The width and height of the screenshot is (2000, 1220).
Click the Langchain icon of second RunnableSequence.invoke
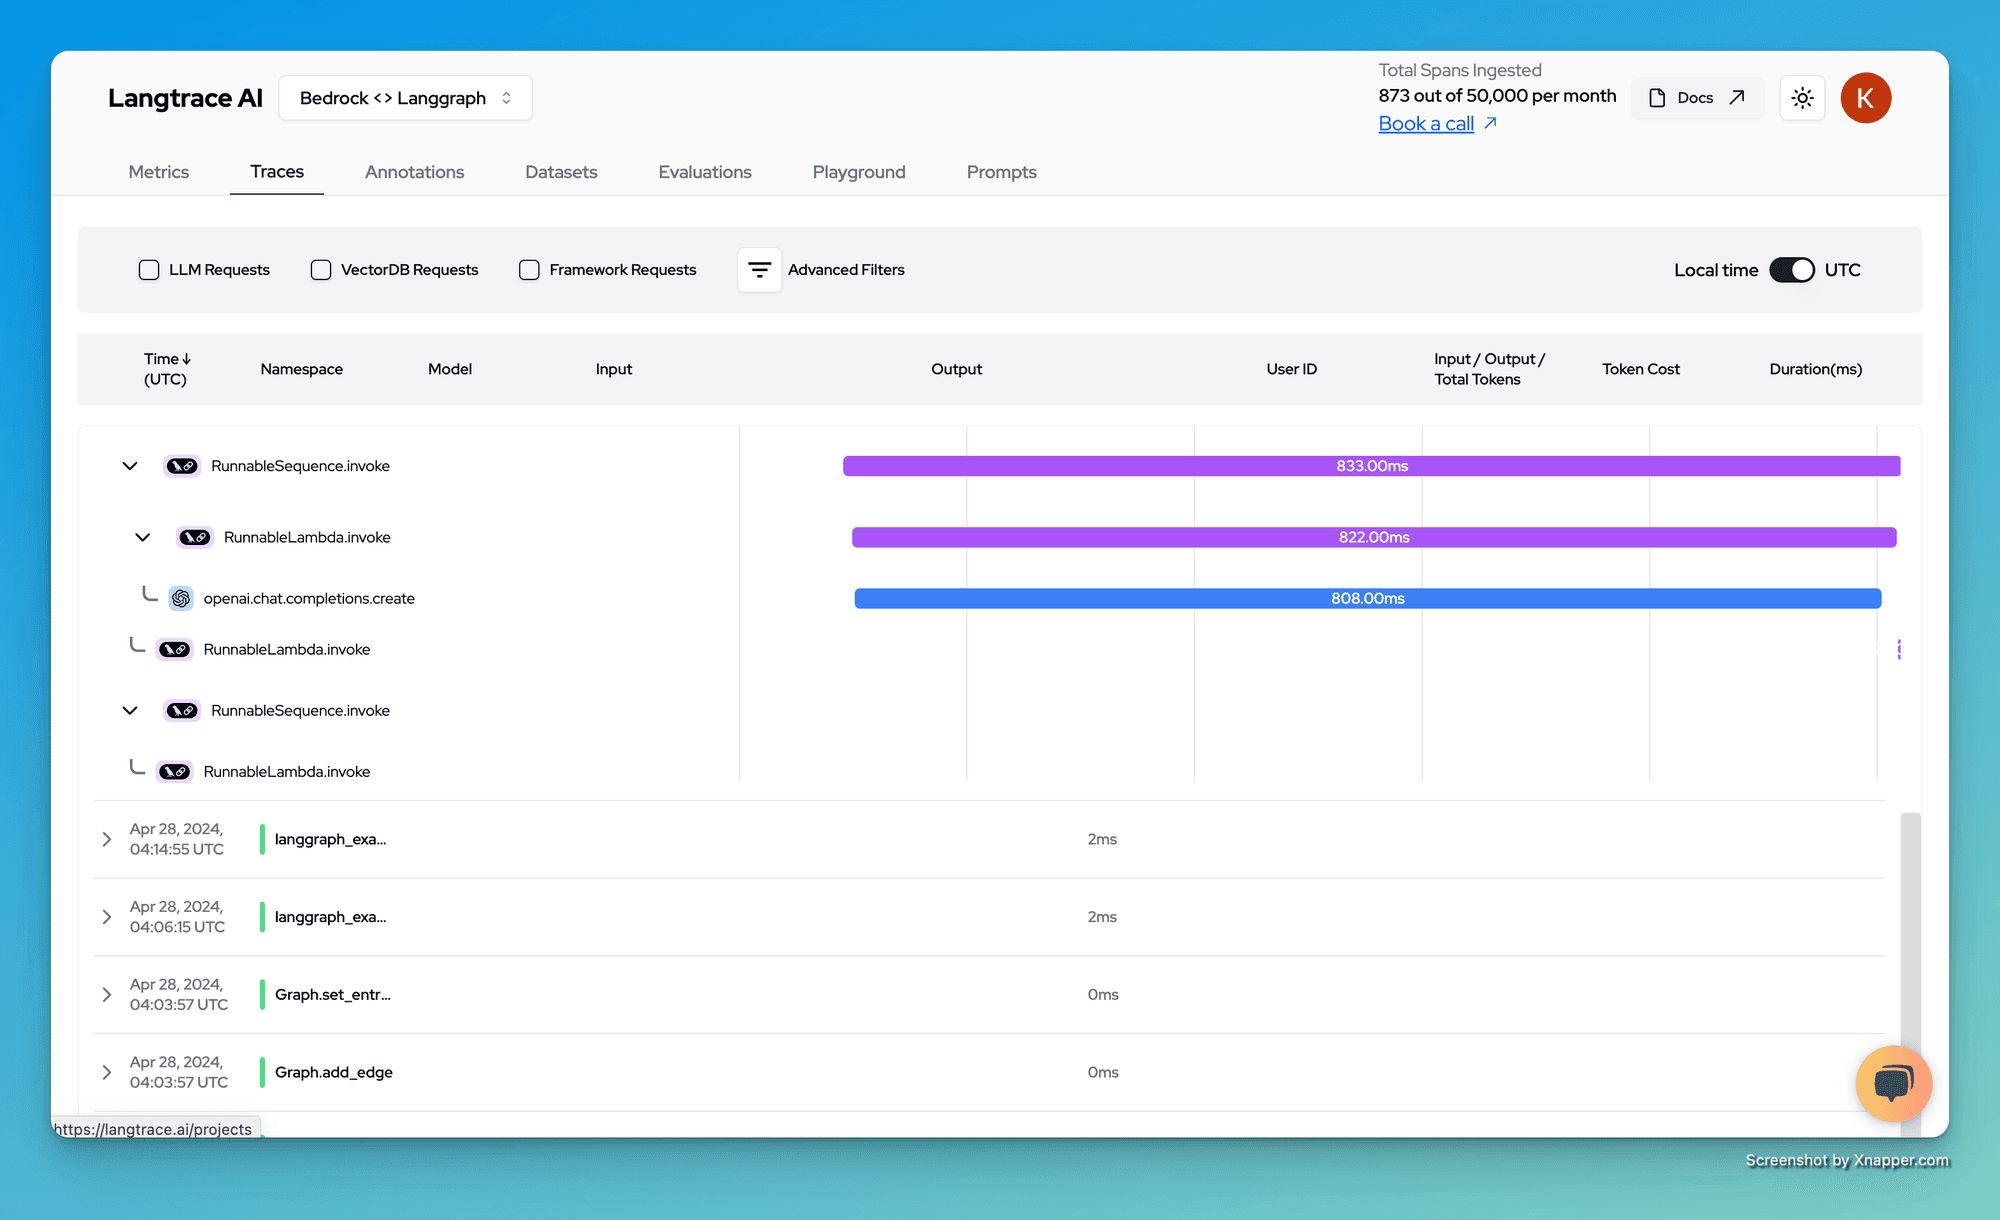[182, 711]
